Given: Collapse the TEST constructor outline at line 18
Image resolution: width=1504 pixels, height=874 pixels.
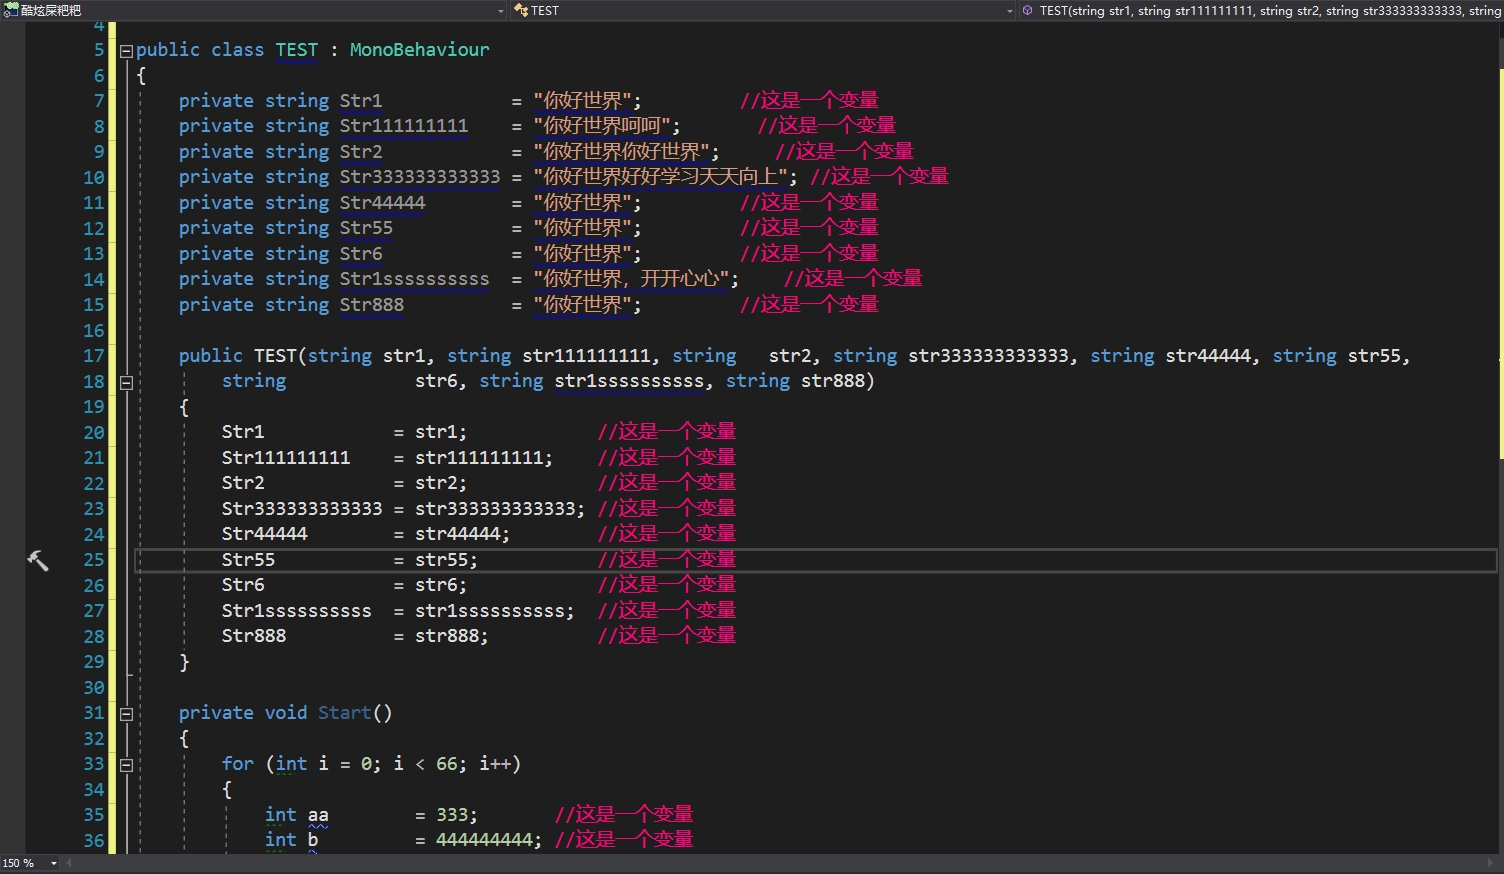Looking at the screenshot, I should point(126,382).
